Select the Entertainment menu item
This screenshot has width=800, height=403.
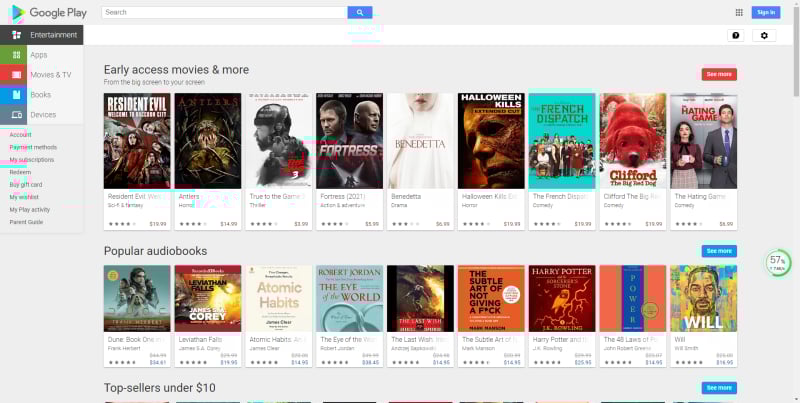coord(52,35)
